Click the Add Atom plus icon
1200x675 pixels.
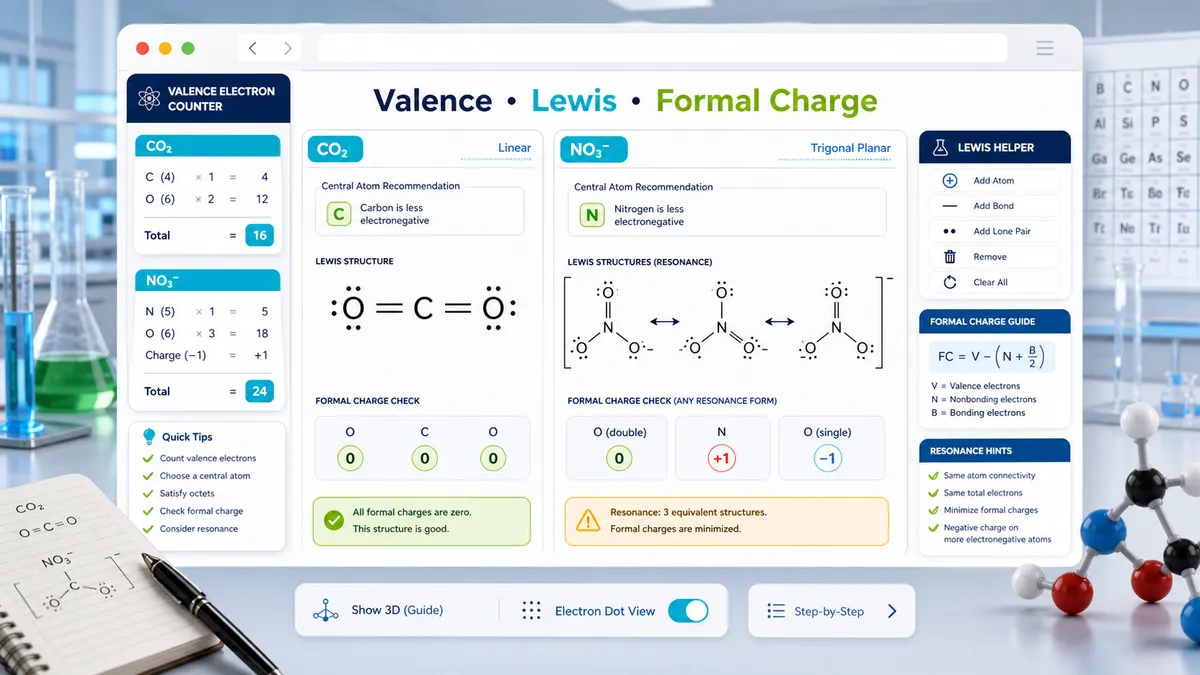coord(950,181)
